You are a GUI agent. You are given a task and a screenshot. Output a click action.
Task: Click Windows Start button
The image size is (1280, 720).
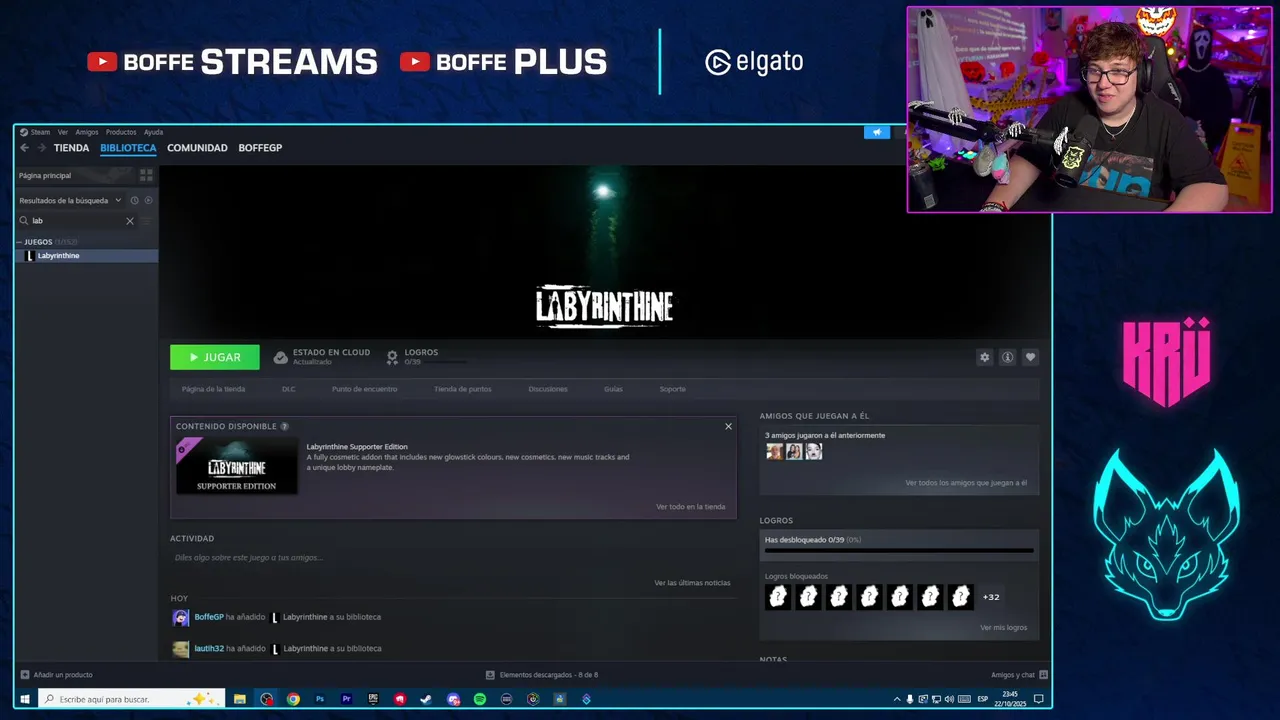click(25, 699)
